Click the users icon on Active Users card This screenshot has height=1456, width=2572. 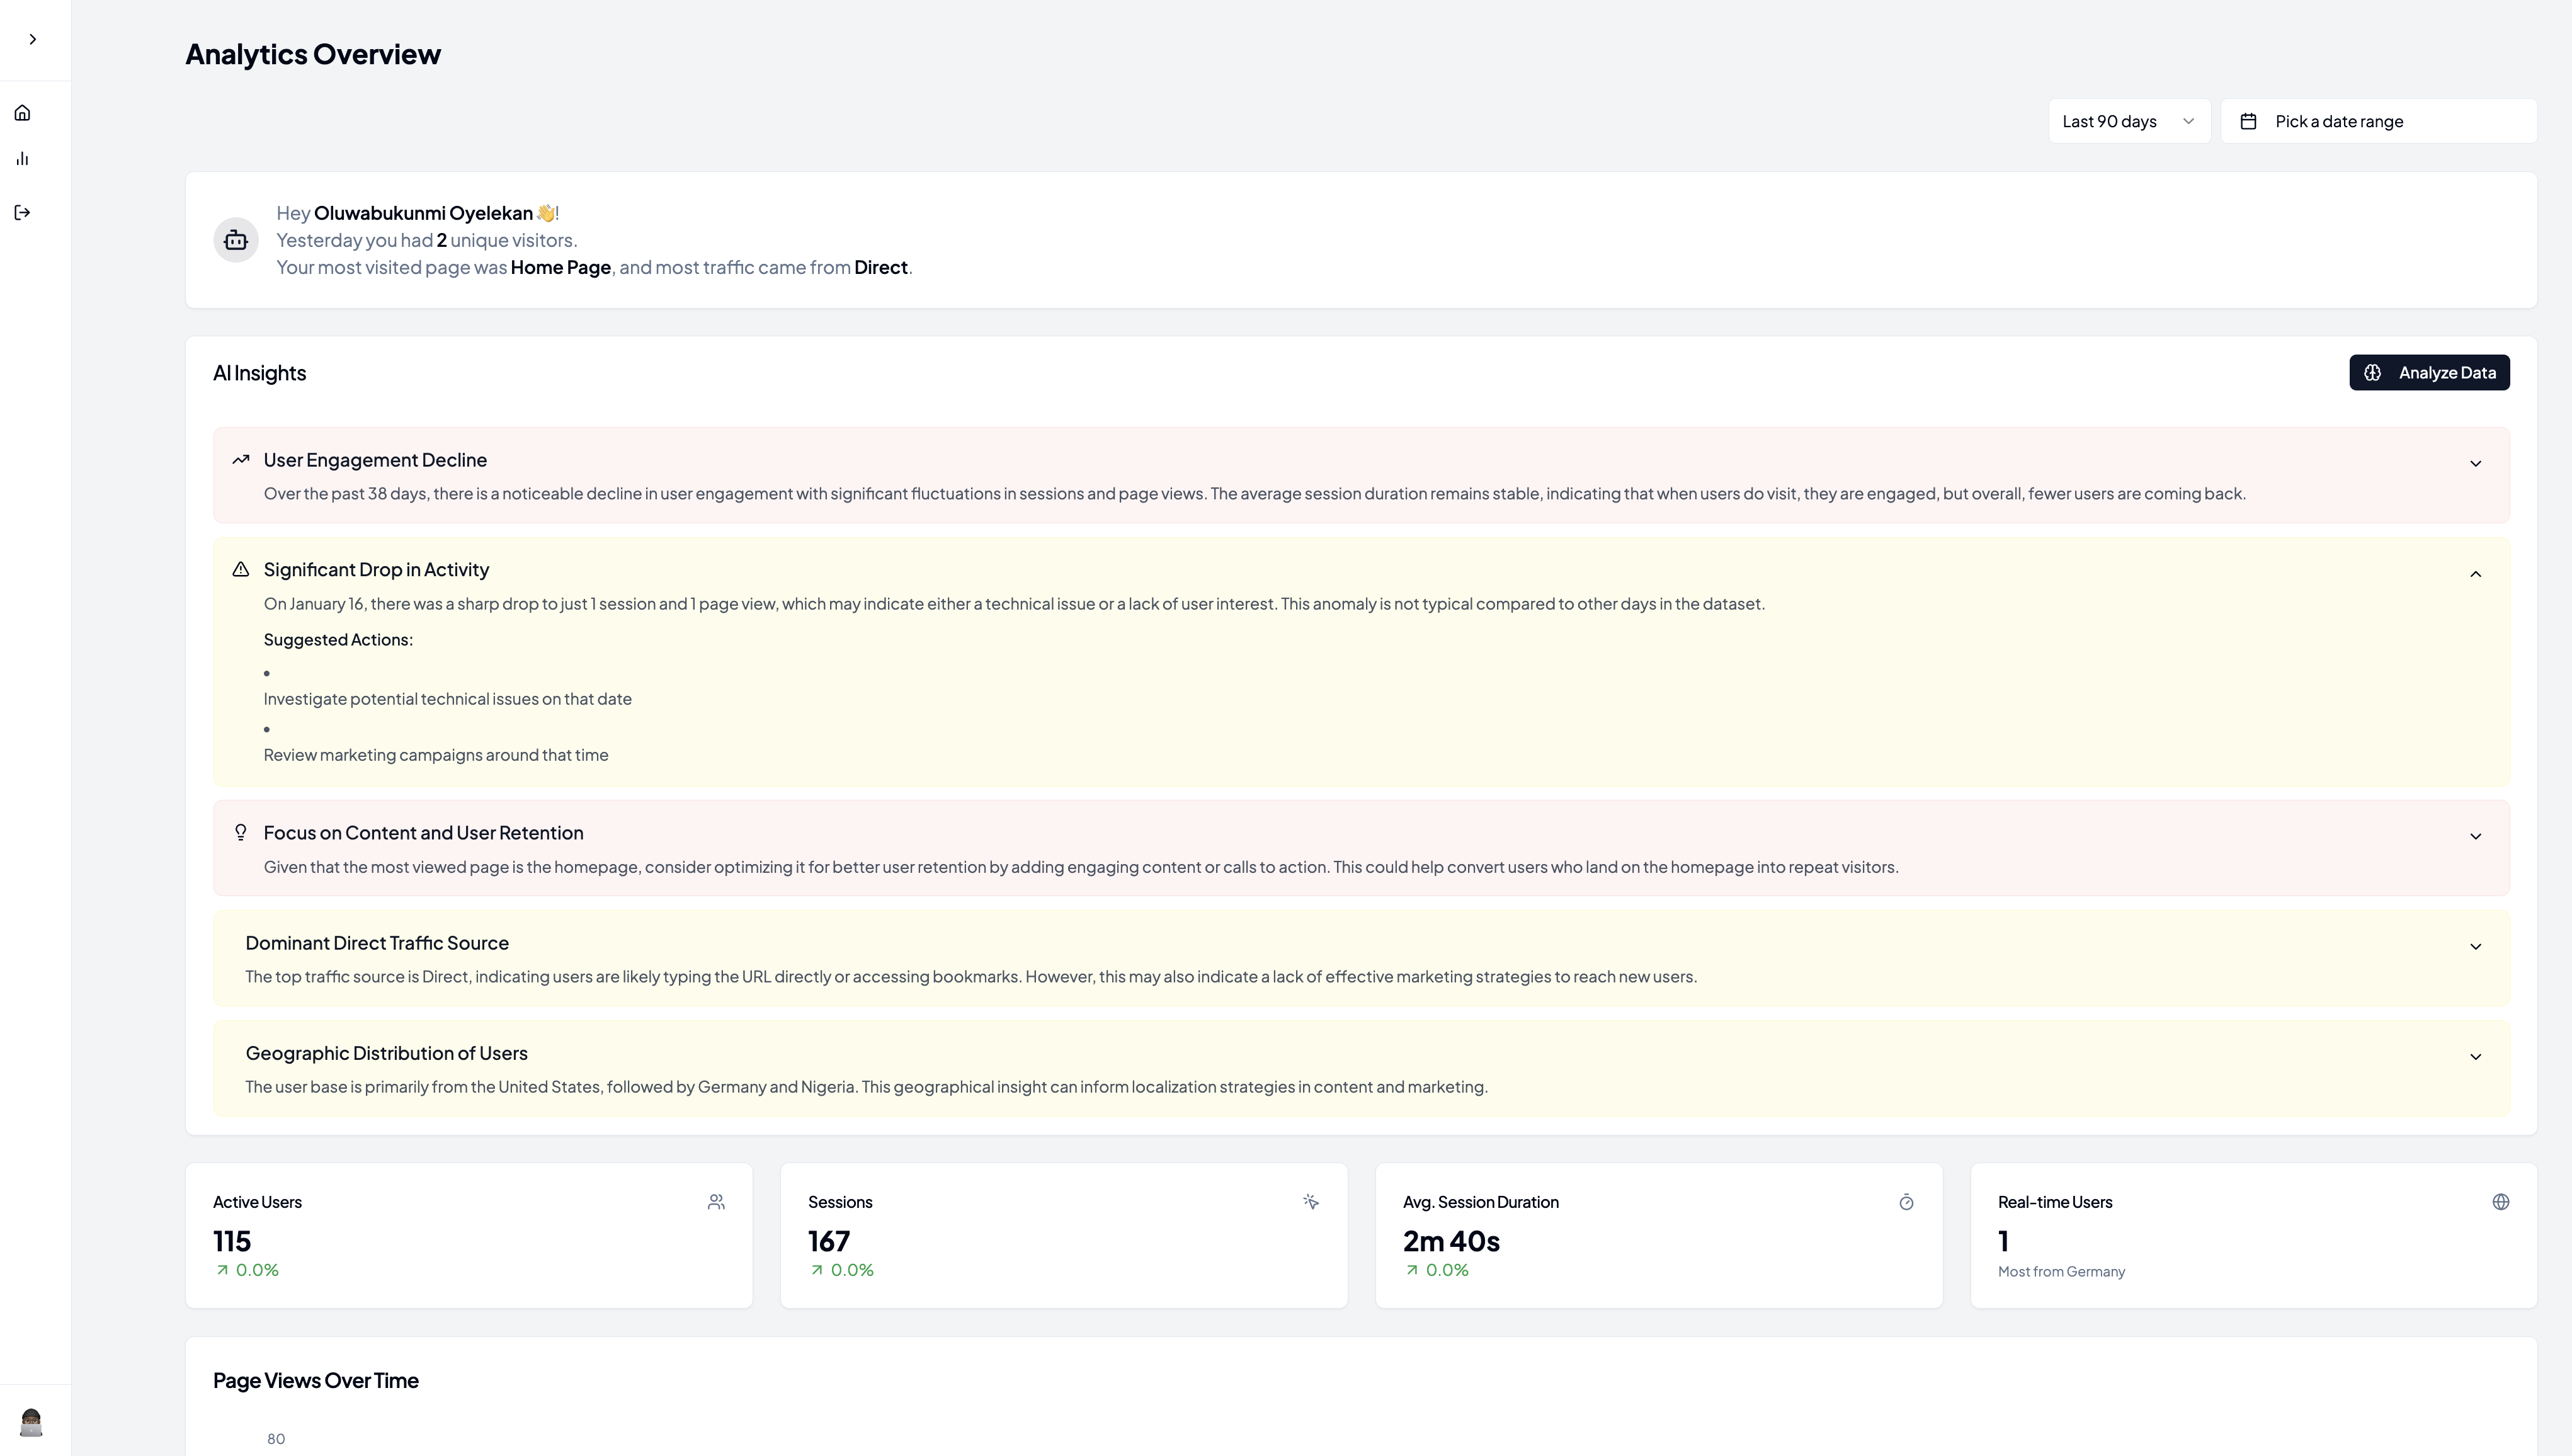[716, 1202]
